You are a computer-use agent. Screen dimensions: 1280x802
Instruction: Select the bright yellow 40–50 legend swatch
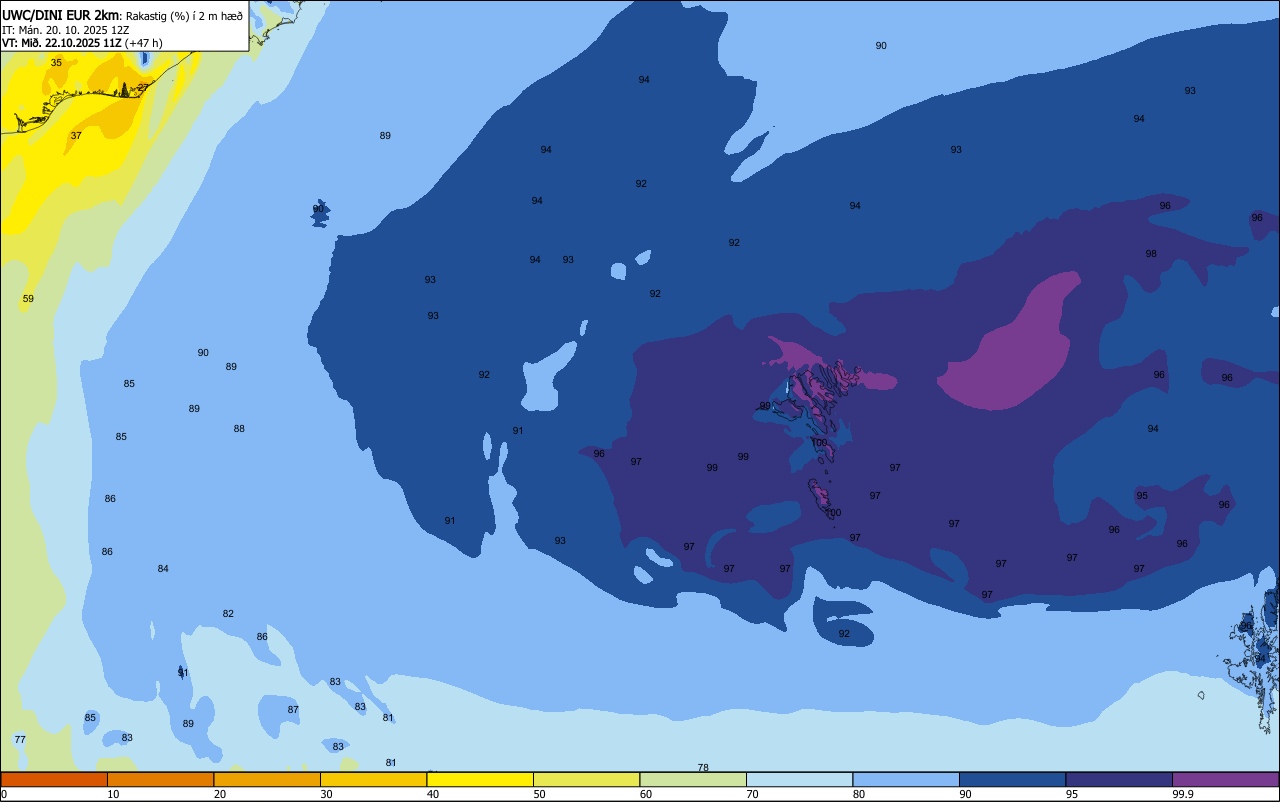coord(480,779)
